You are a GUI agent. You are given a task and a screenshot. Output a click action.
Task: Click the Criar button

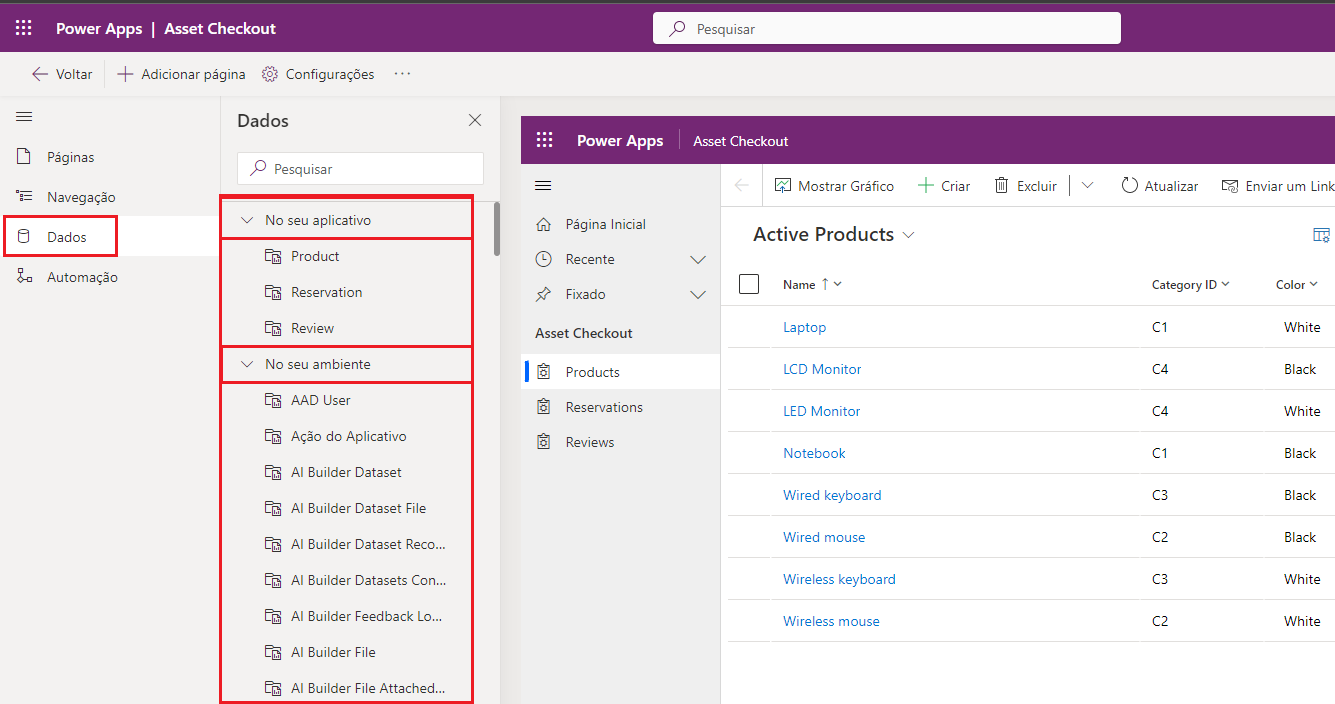[x=944, y=186]
